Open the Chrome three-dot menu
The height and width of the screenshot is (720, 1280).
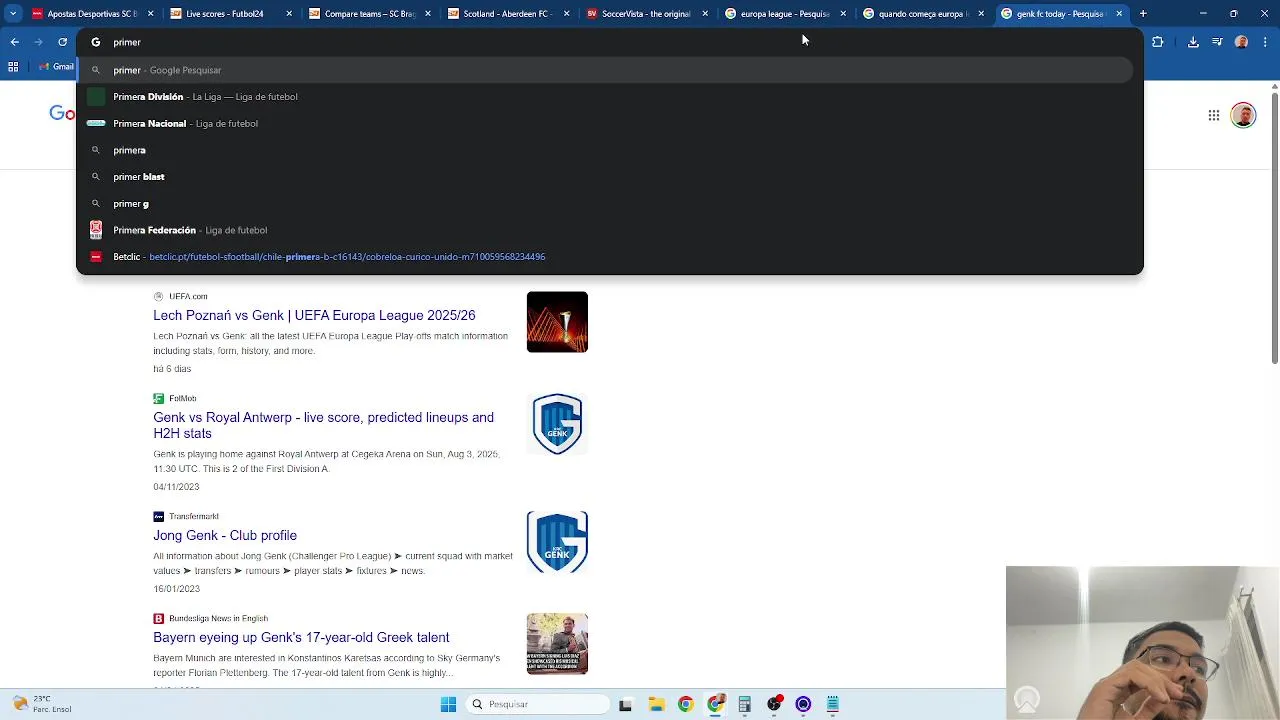pyautogui.click(x=1265, y=42)
